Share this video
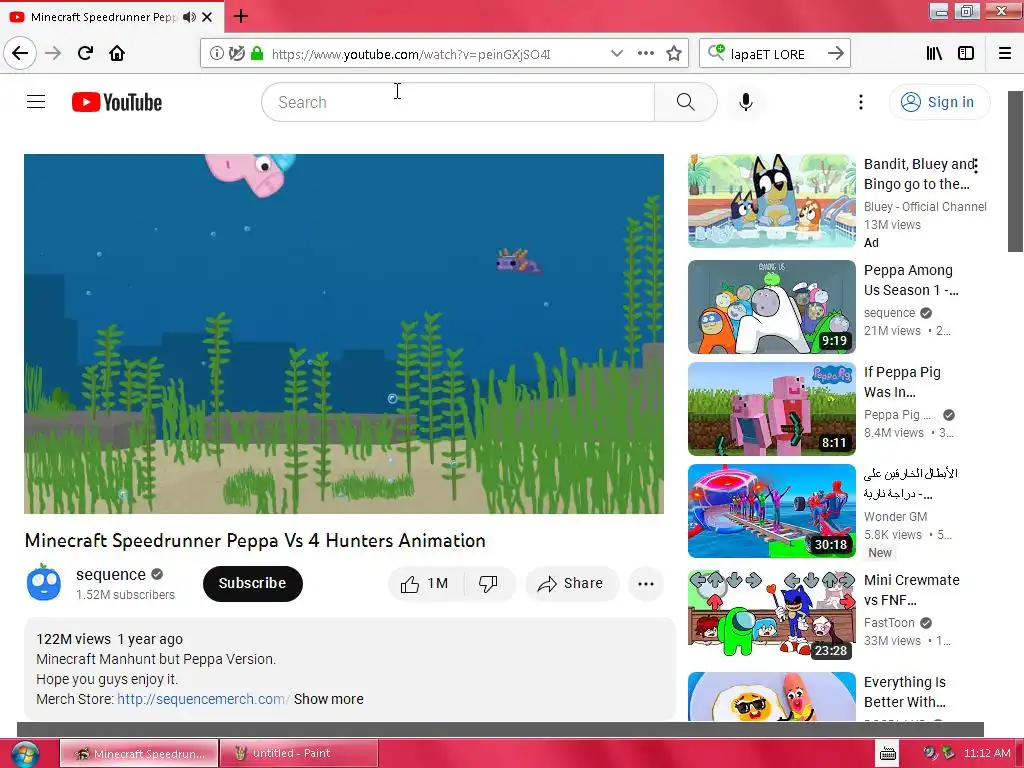The width and height of the screenshot is (1024, 768). pyautogui.click(x=571, y=583)
